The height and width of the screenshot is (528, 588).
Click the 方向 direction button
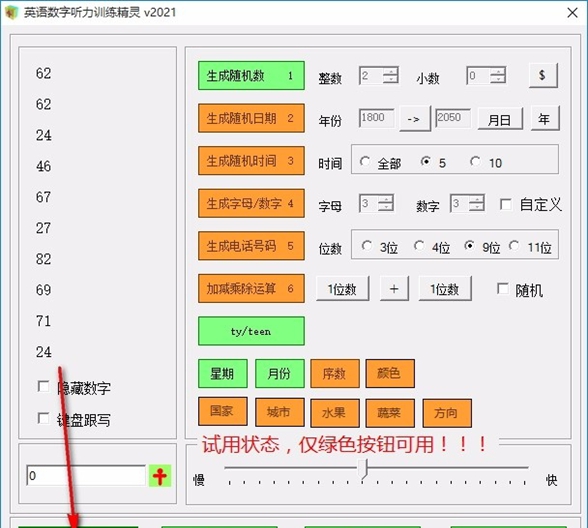447,413
